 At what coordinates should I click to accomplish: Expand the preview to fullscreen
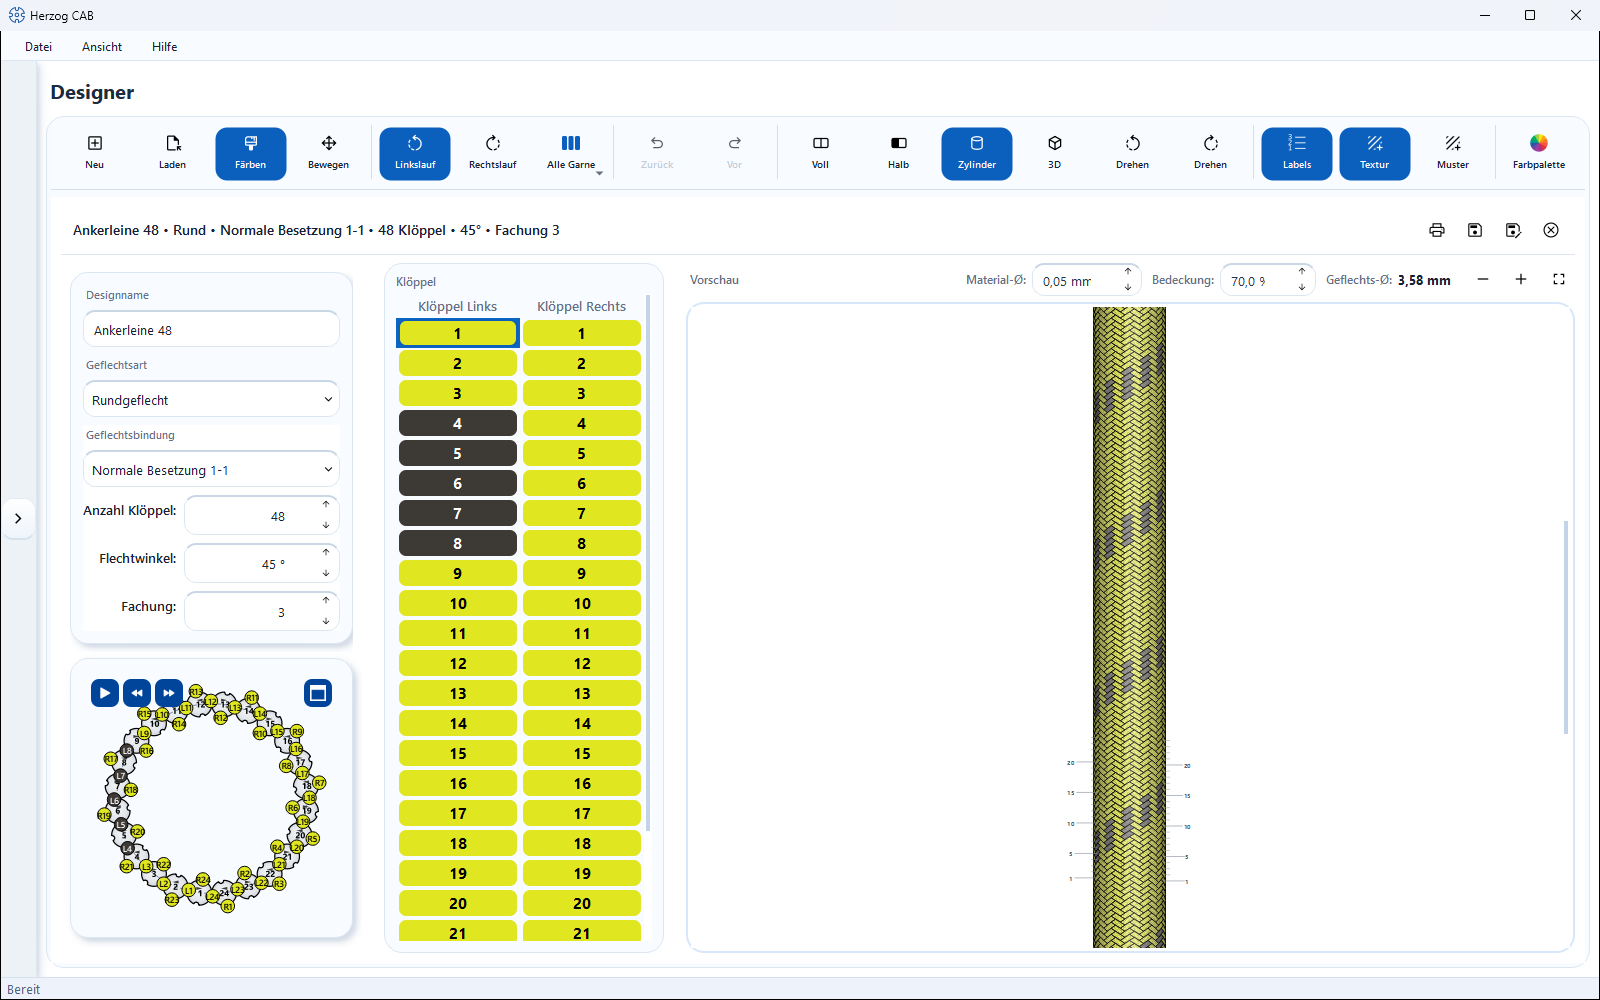pyautogui.click(x=1559, y=280)
